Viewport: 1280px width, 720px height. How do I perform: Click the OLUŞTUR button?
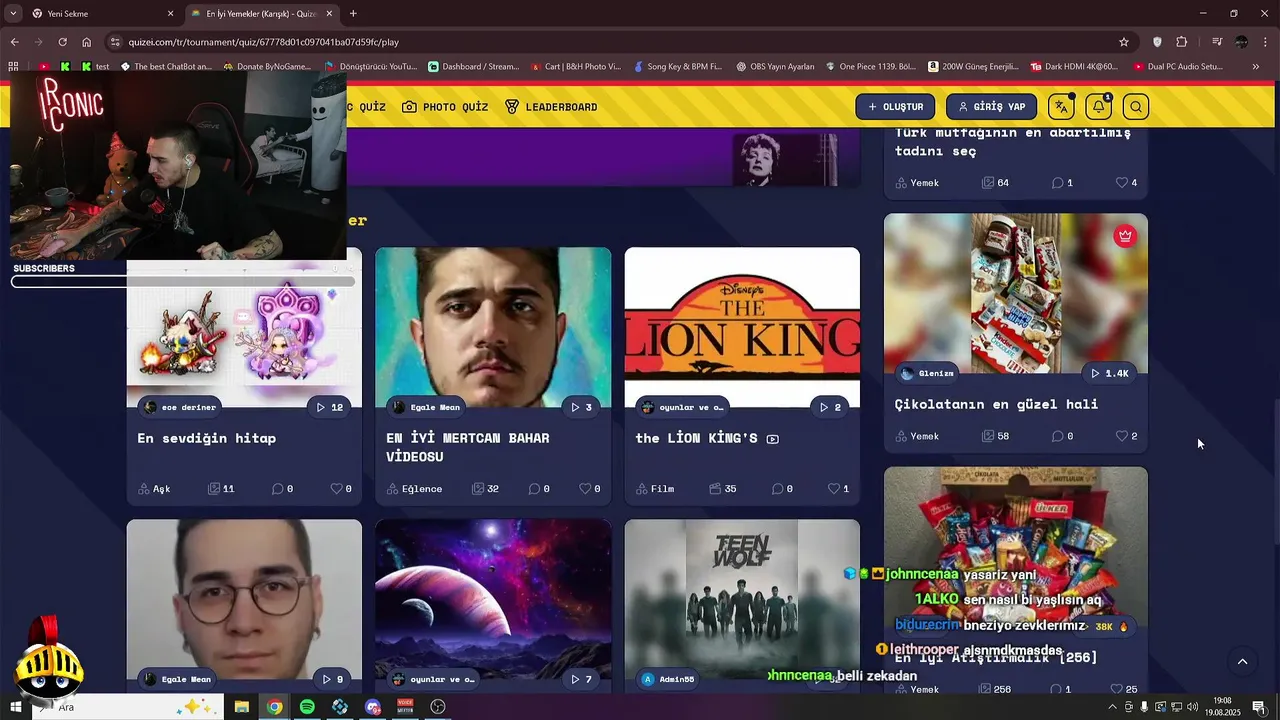pos(895,107)
